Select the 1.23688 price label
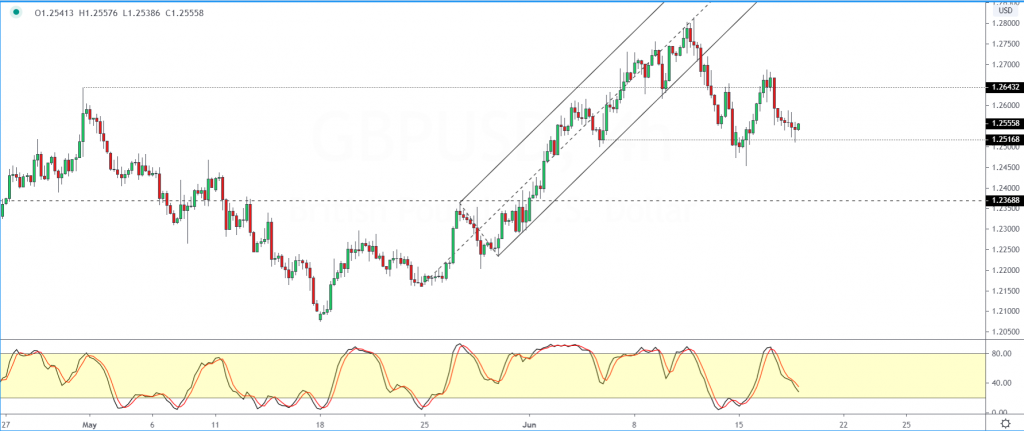This screenshot has height=431, width=1024. (1005, 200)
